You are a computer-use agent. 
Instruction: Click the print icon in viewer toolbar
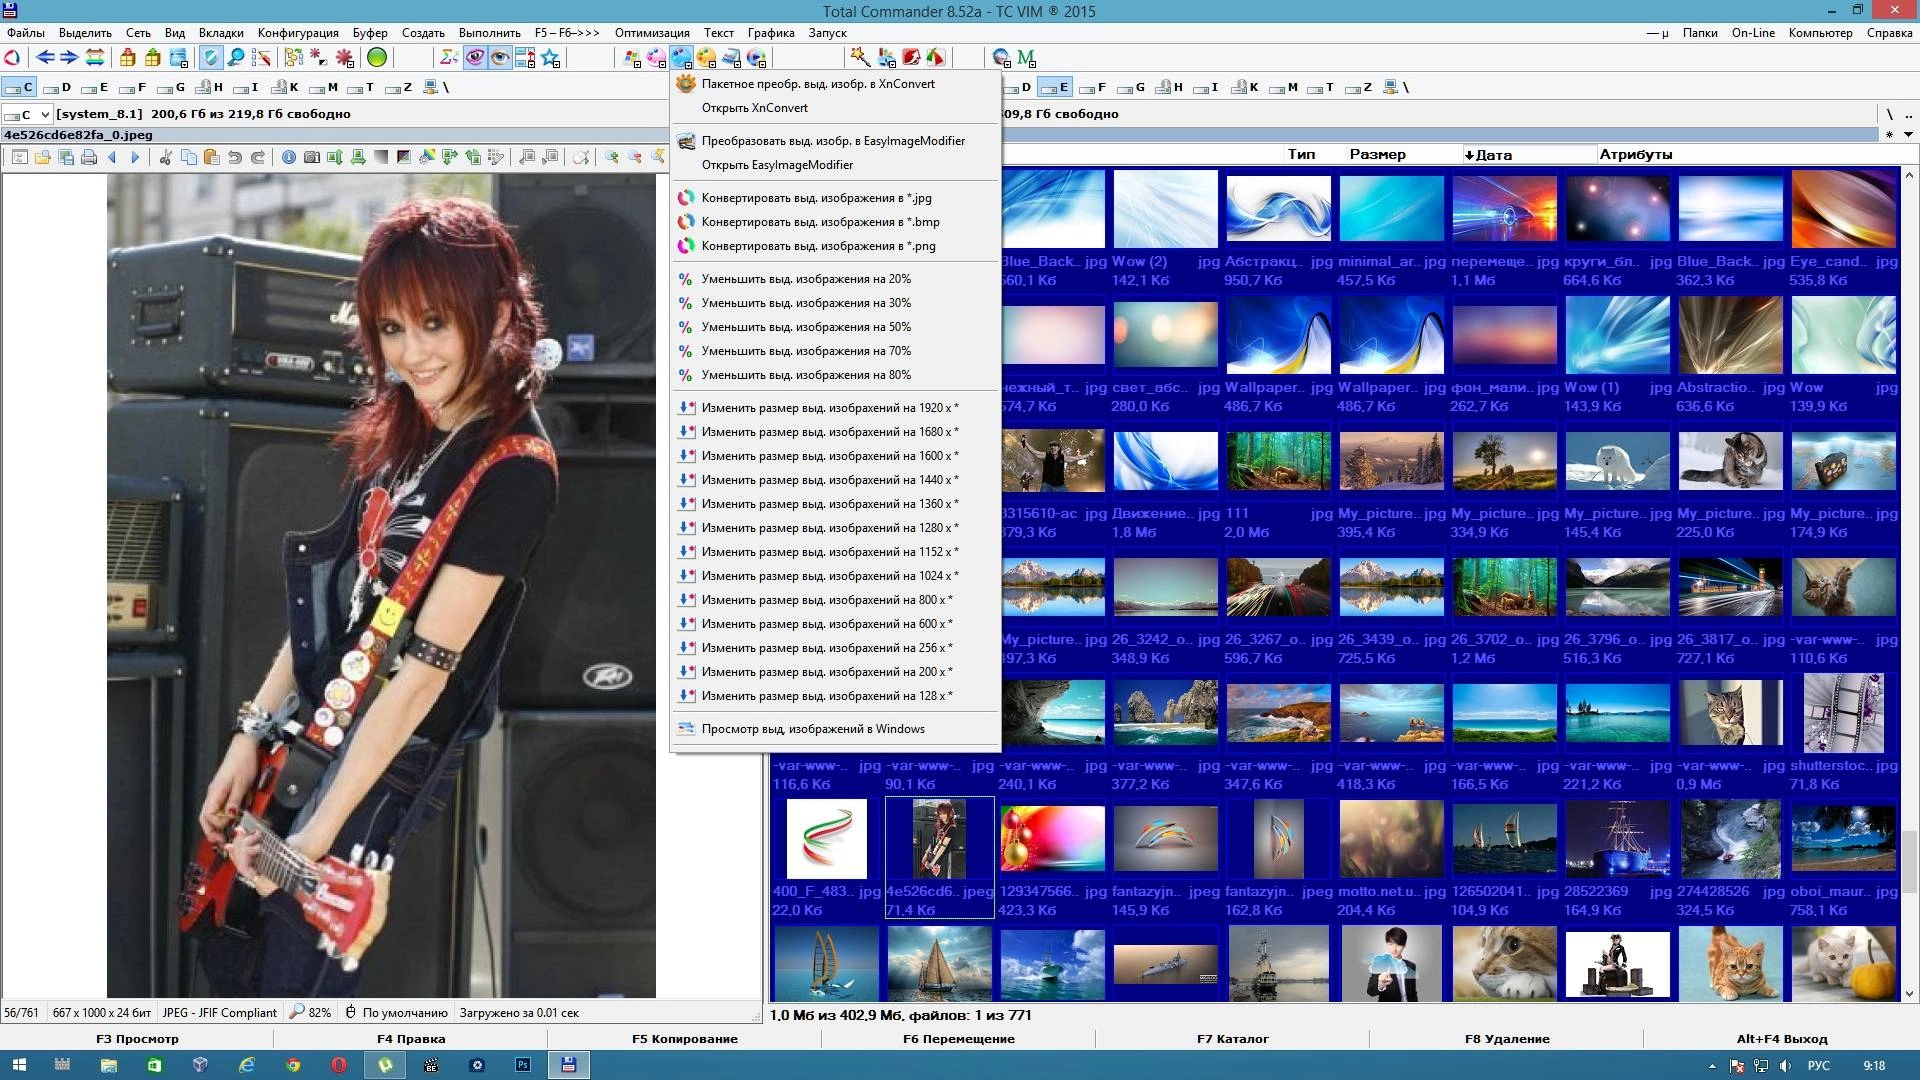click(89, 157)
